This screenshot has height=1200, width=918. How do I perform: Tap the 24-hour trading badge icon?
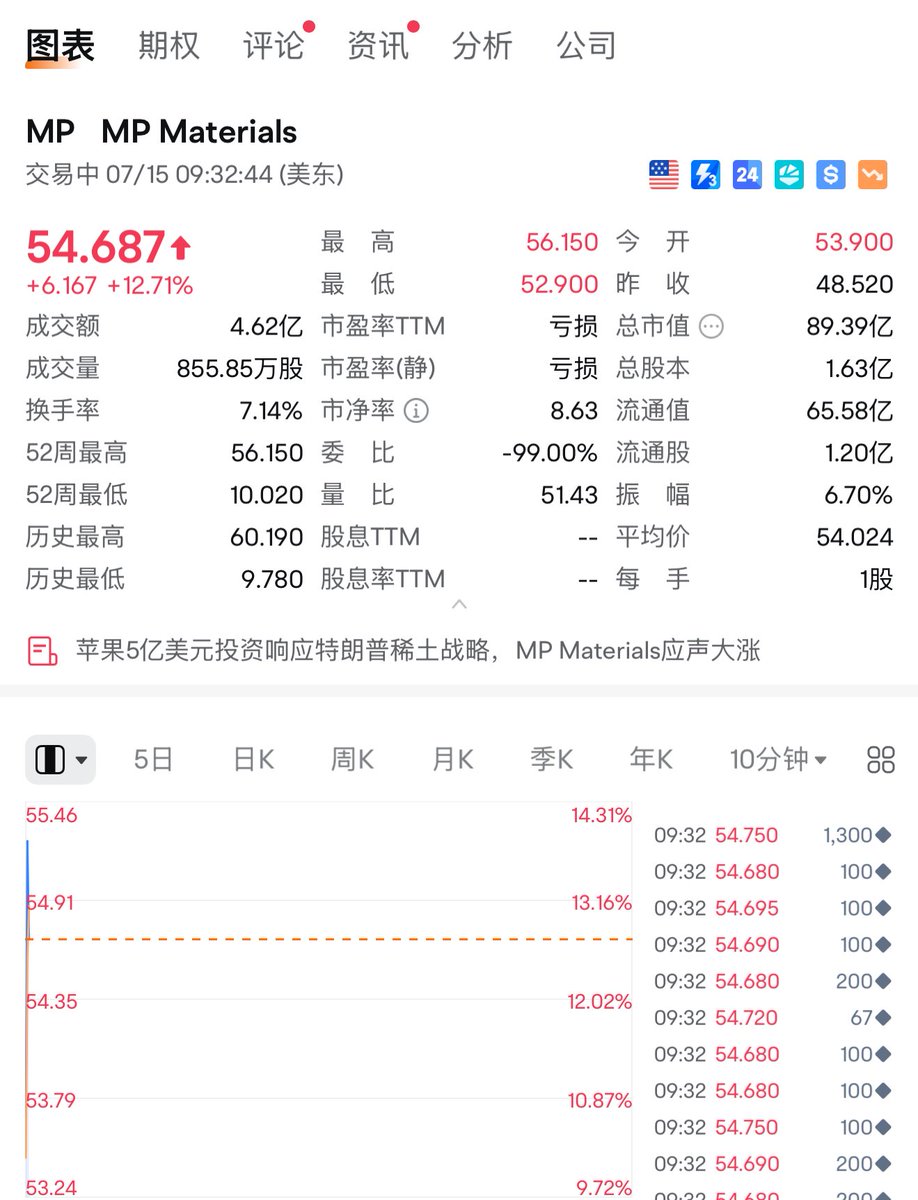(x=747, y=175)
